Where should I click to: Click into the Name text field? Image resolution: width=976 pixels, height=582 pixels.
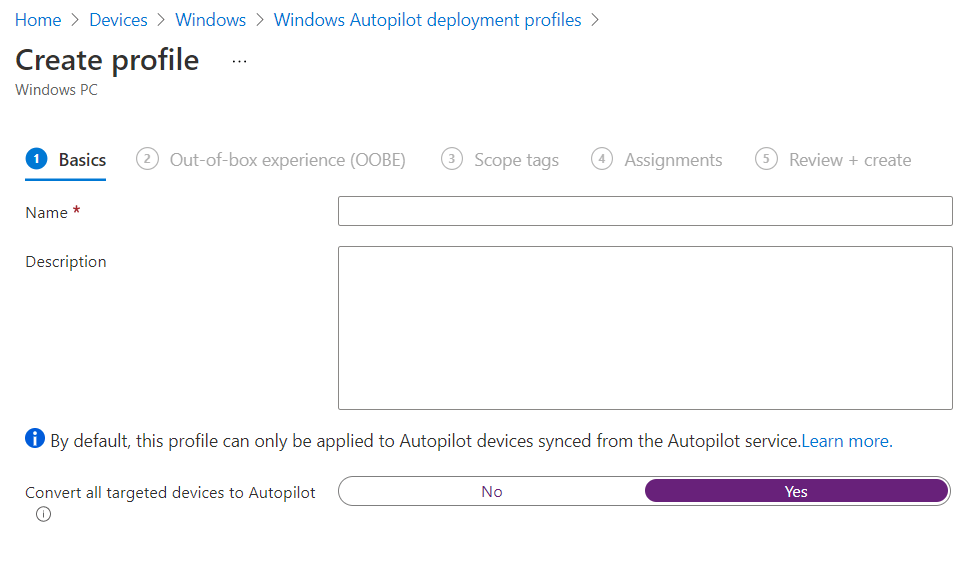click(645, 212)
